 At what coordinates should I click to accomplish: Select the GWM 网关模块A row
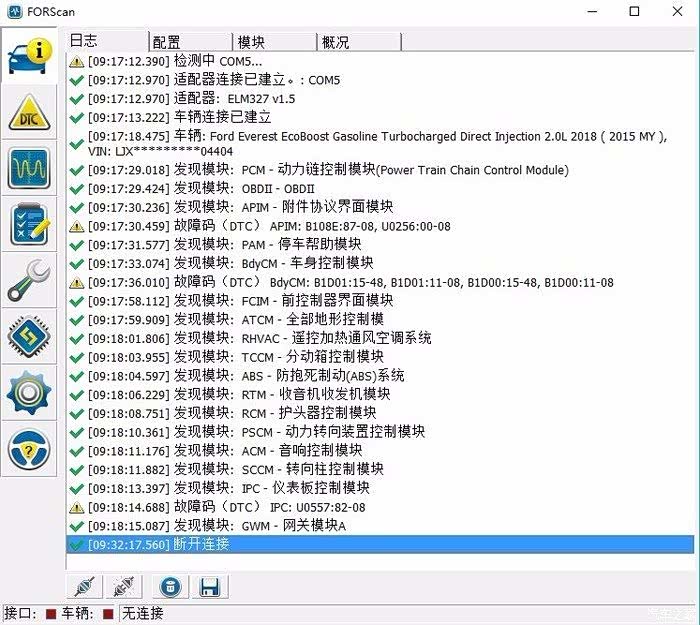pos(380,526)
